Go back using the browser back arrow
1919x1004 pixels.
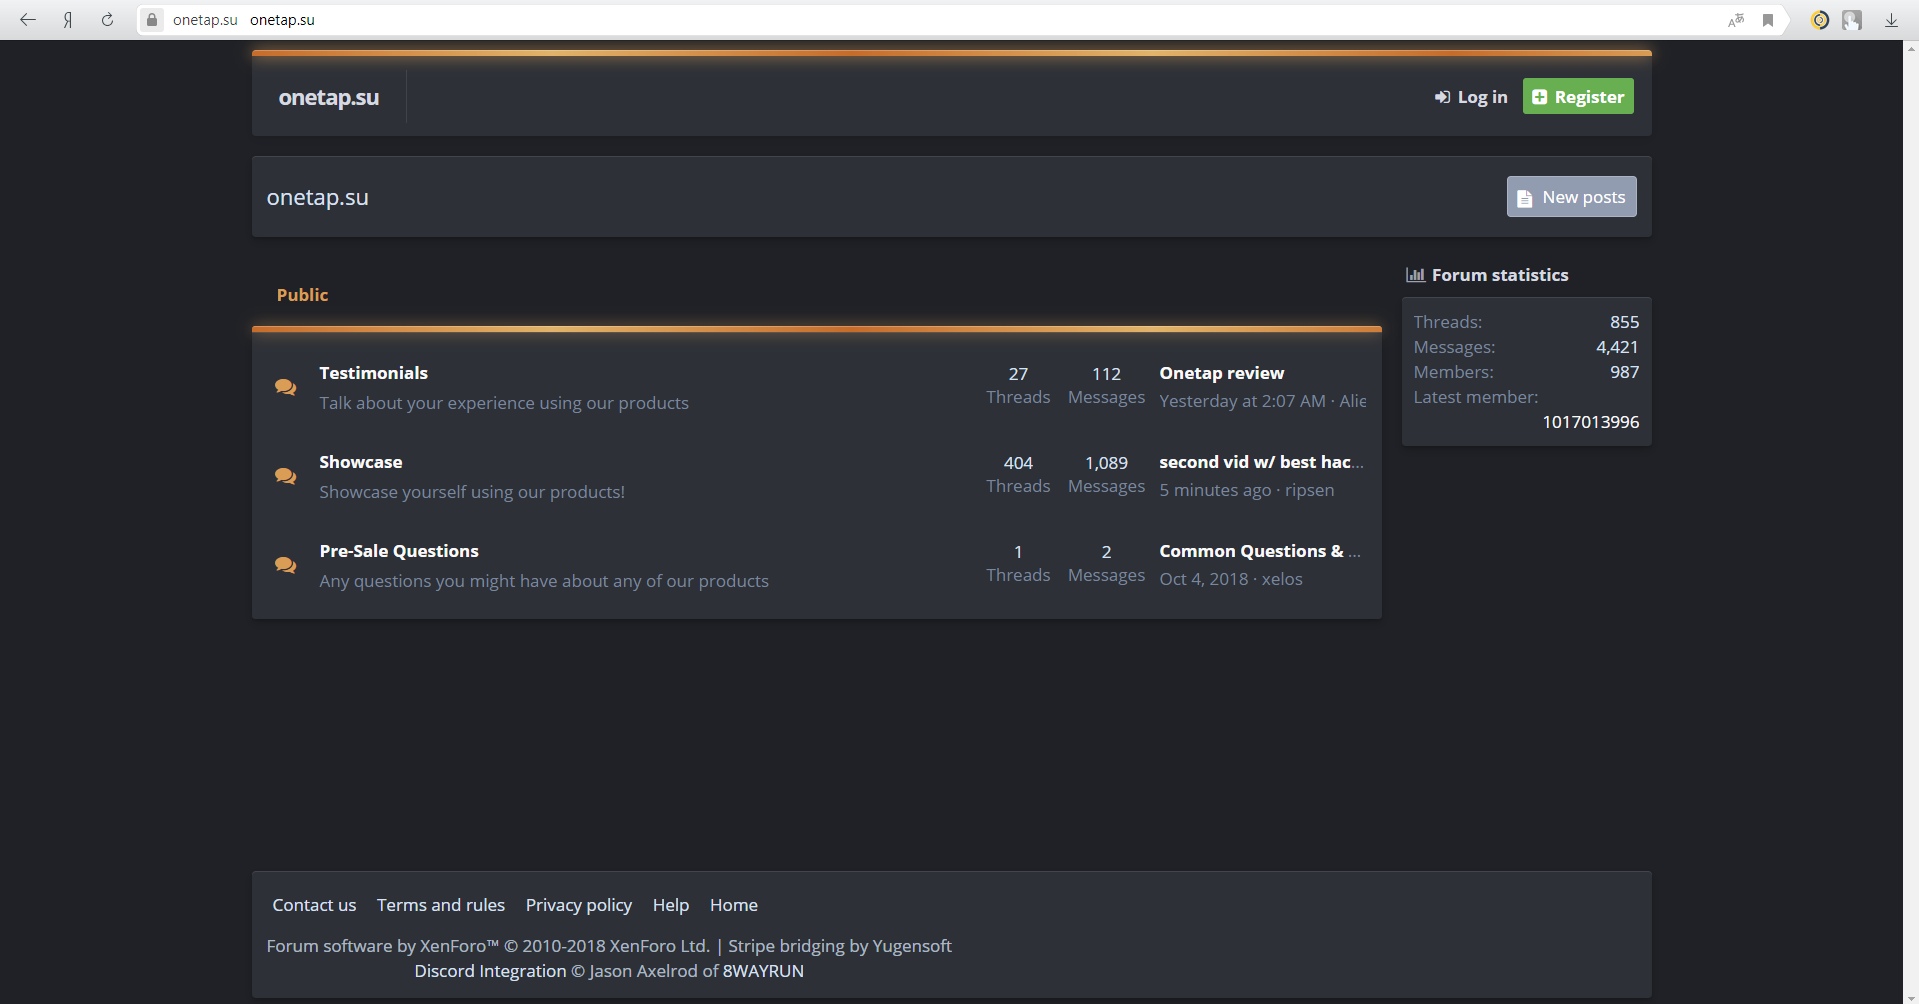point(28,20)
